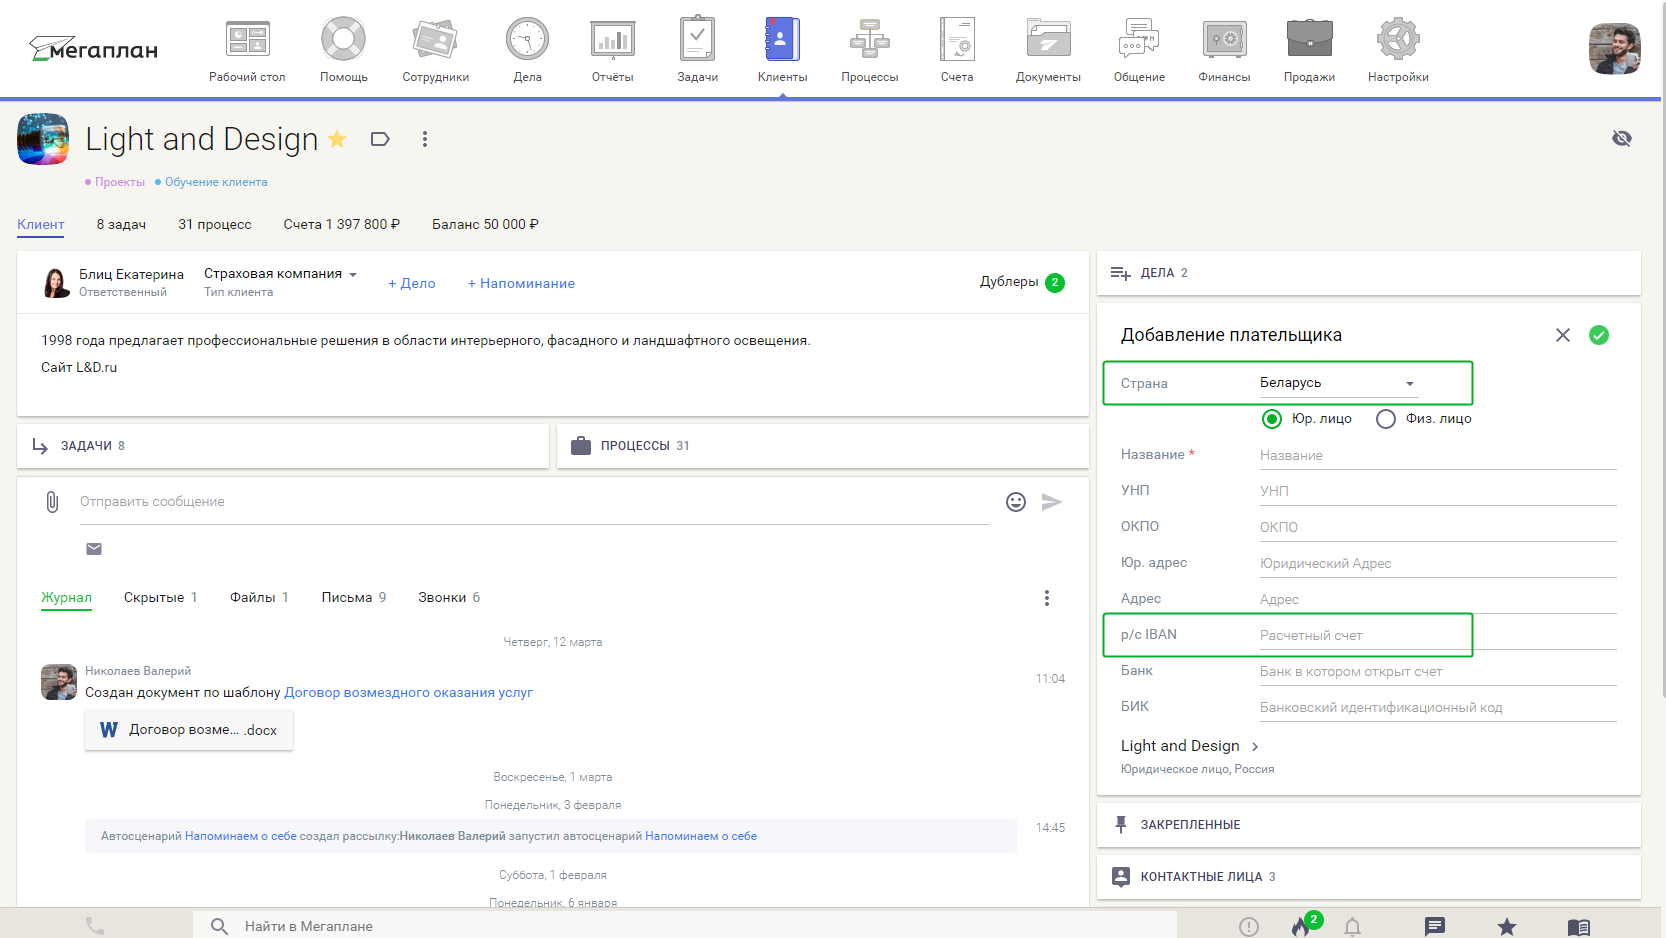This screenshot has height=938, width=1666.
Task: Switch to the Письма tab
Action: [353, 597]
